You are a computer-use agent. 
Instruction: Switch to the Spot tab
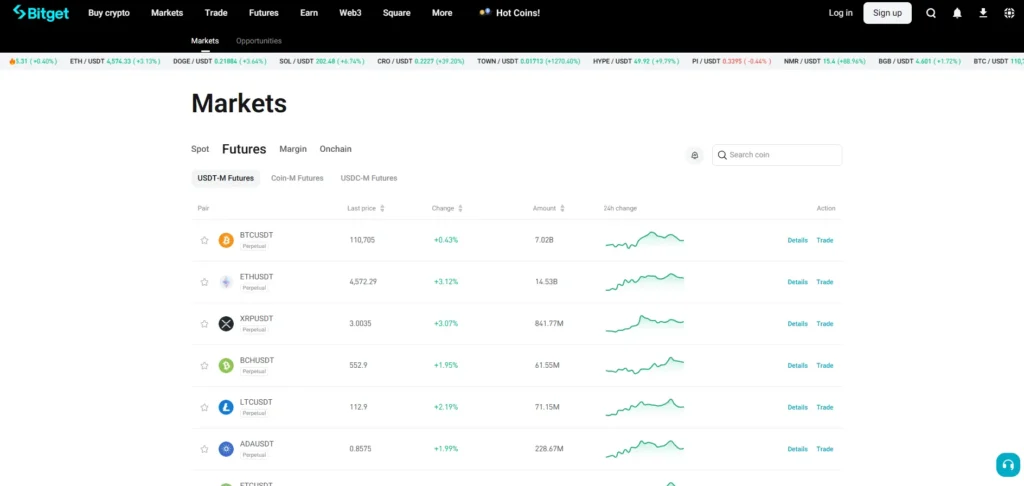pos(200,149)
